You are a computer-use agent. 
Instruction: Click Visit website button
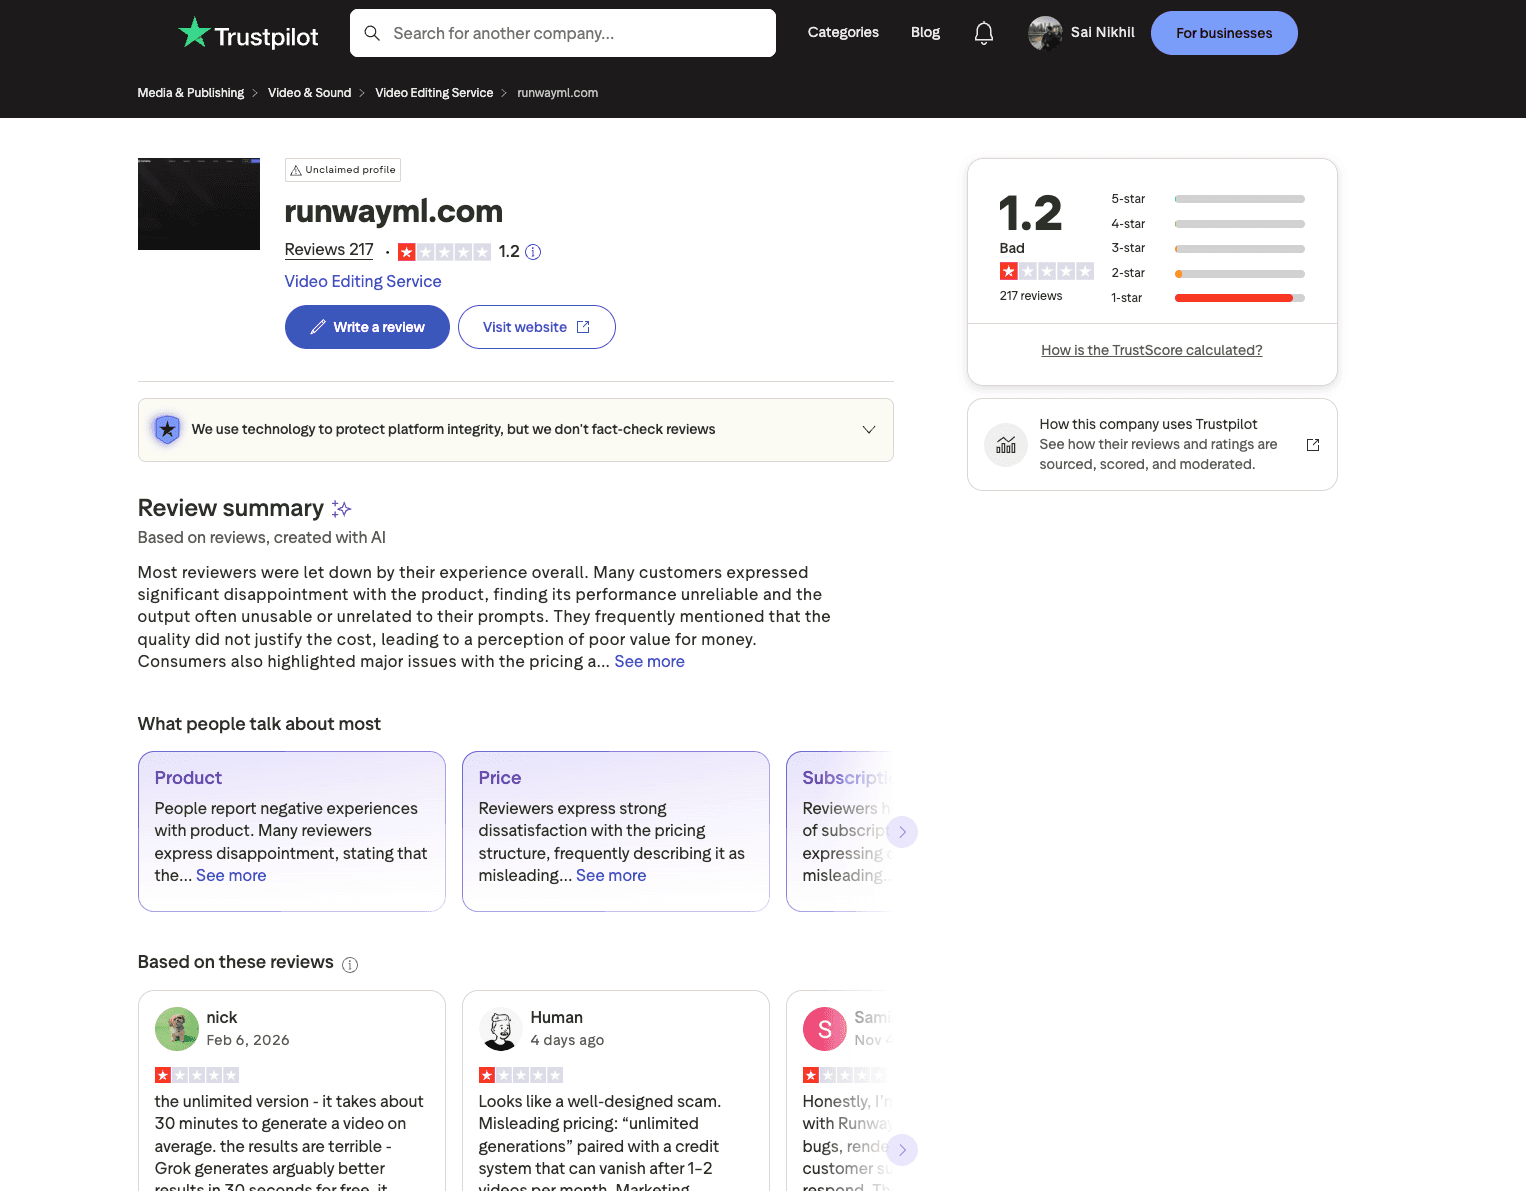coord(537,327)
